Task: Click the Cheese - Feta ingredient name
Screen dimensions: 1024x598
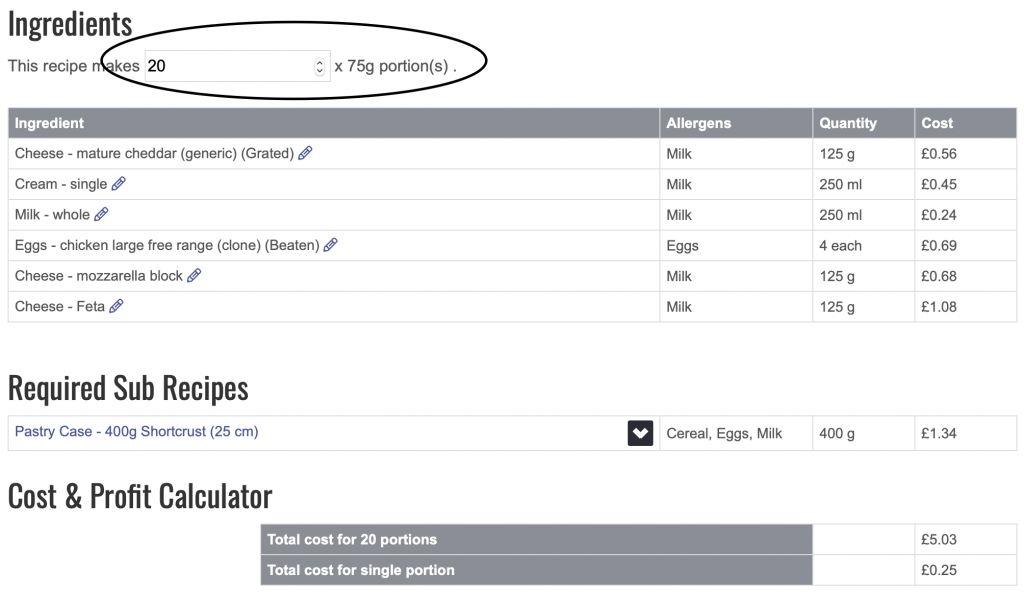Action: click(x=59, y=307)
